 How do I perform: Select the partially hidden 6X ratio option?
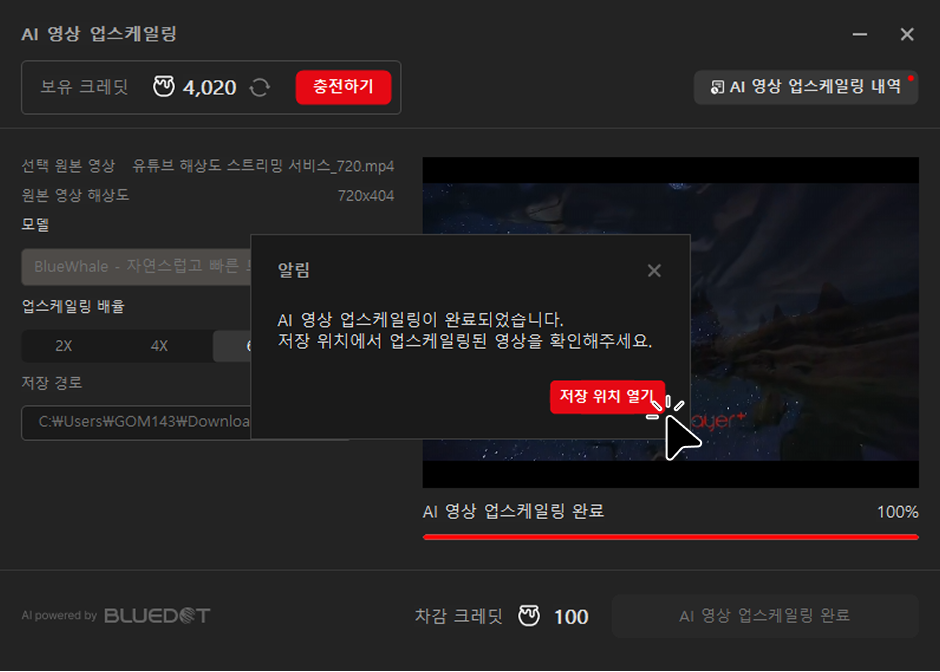coord(232,346)
